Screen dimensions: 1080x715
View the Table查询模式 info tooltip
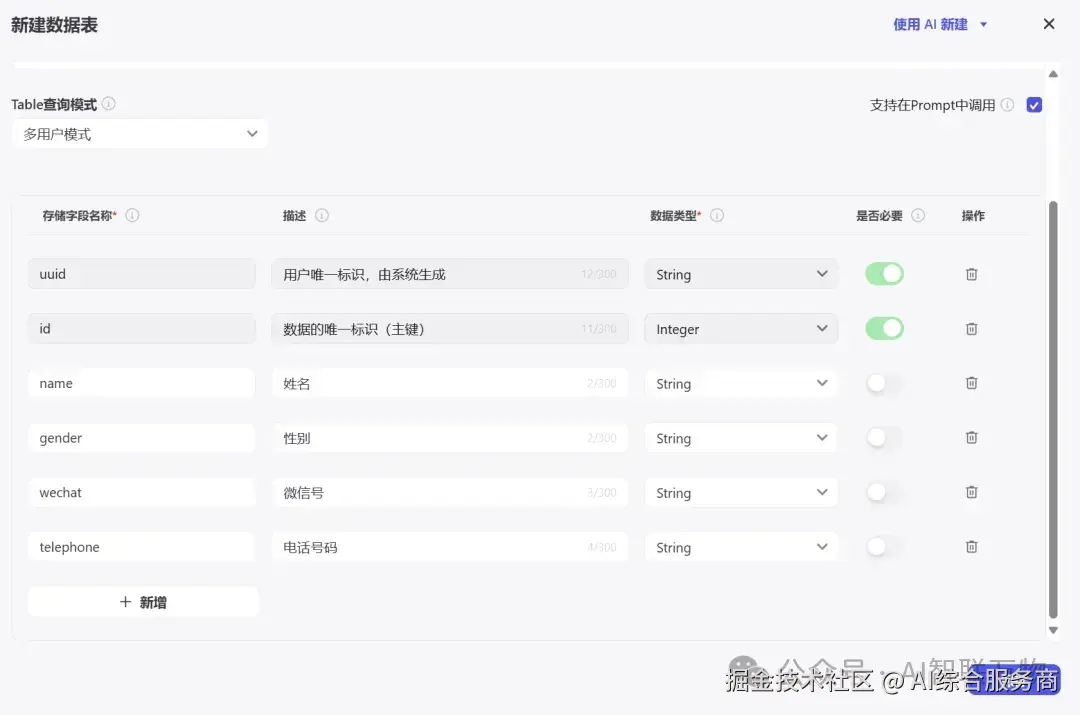108,103
